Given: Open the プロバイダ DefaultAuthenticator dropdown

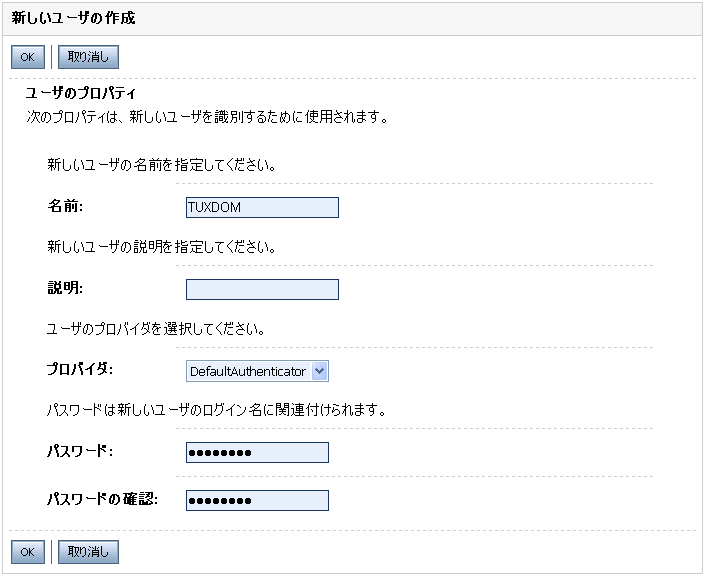Looking at the screenshot, I should click(257, 371).
